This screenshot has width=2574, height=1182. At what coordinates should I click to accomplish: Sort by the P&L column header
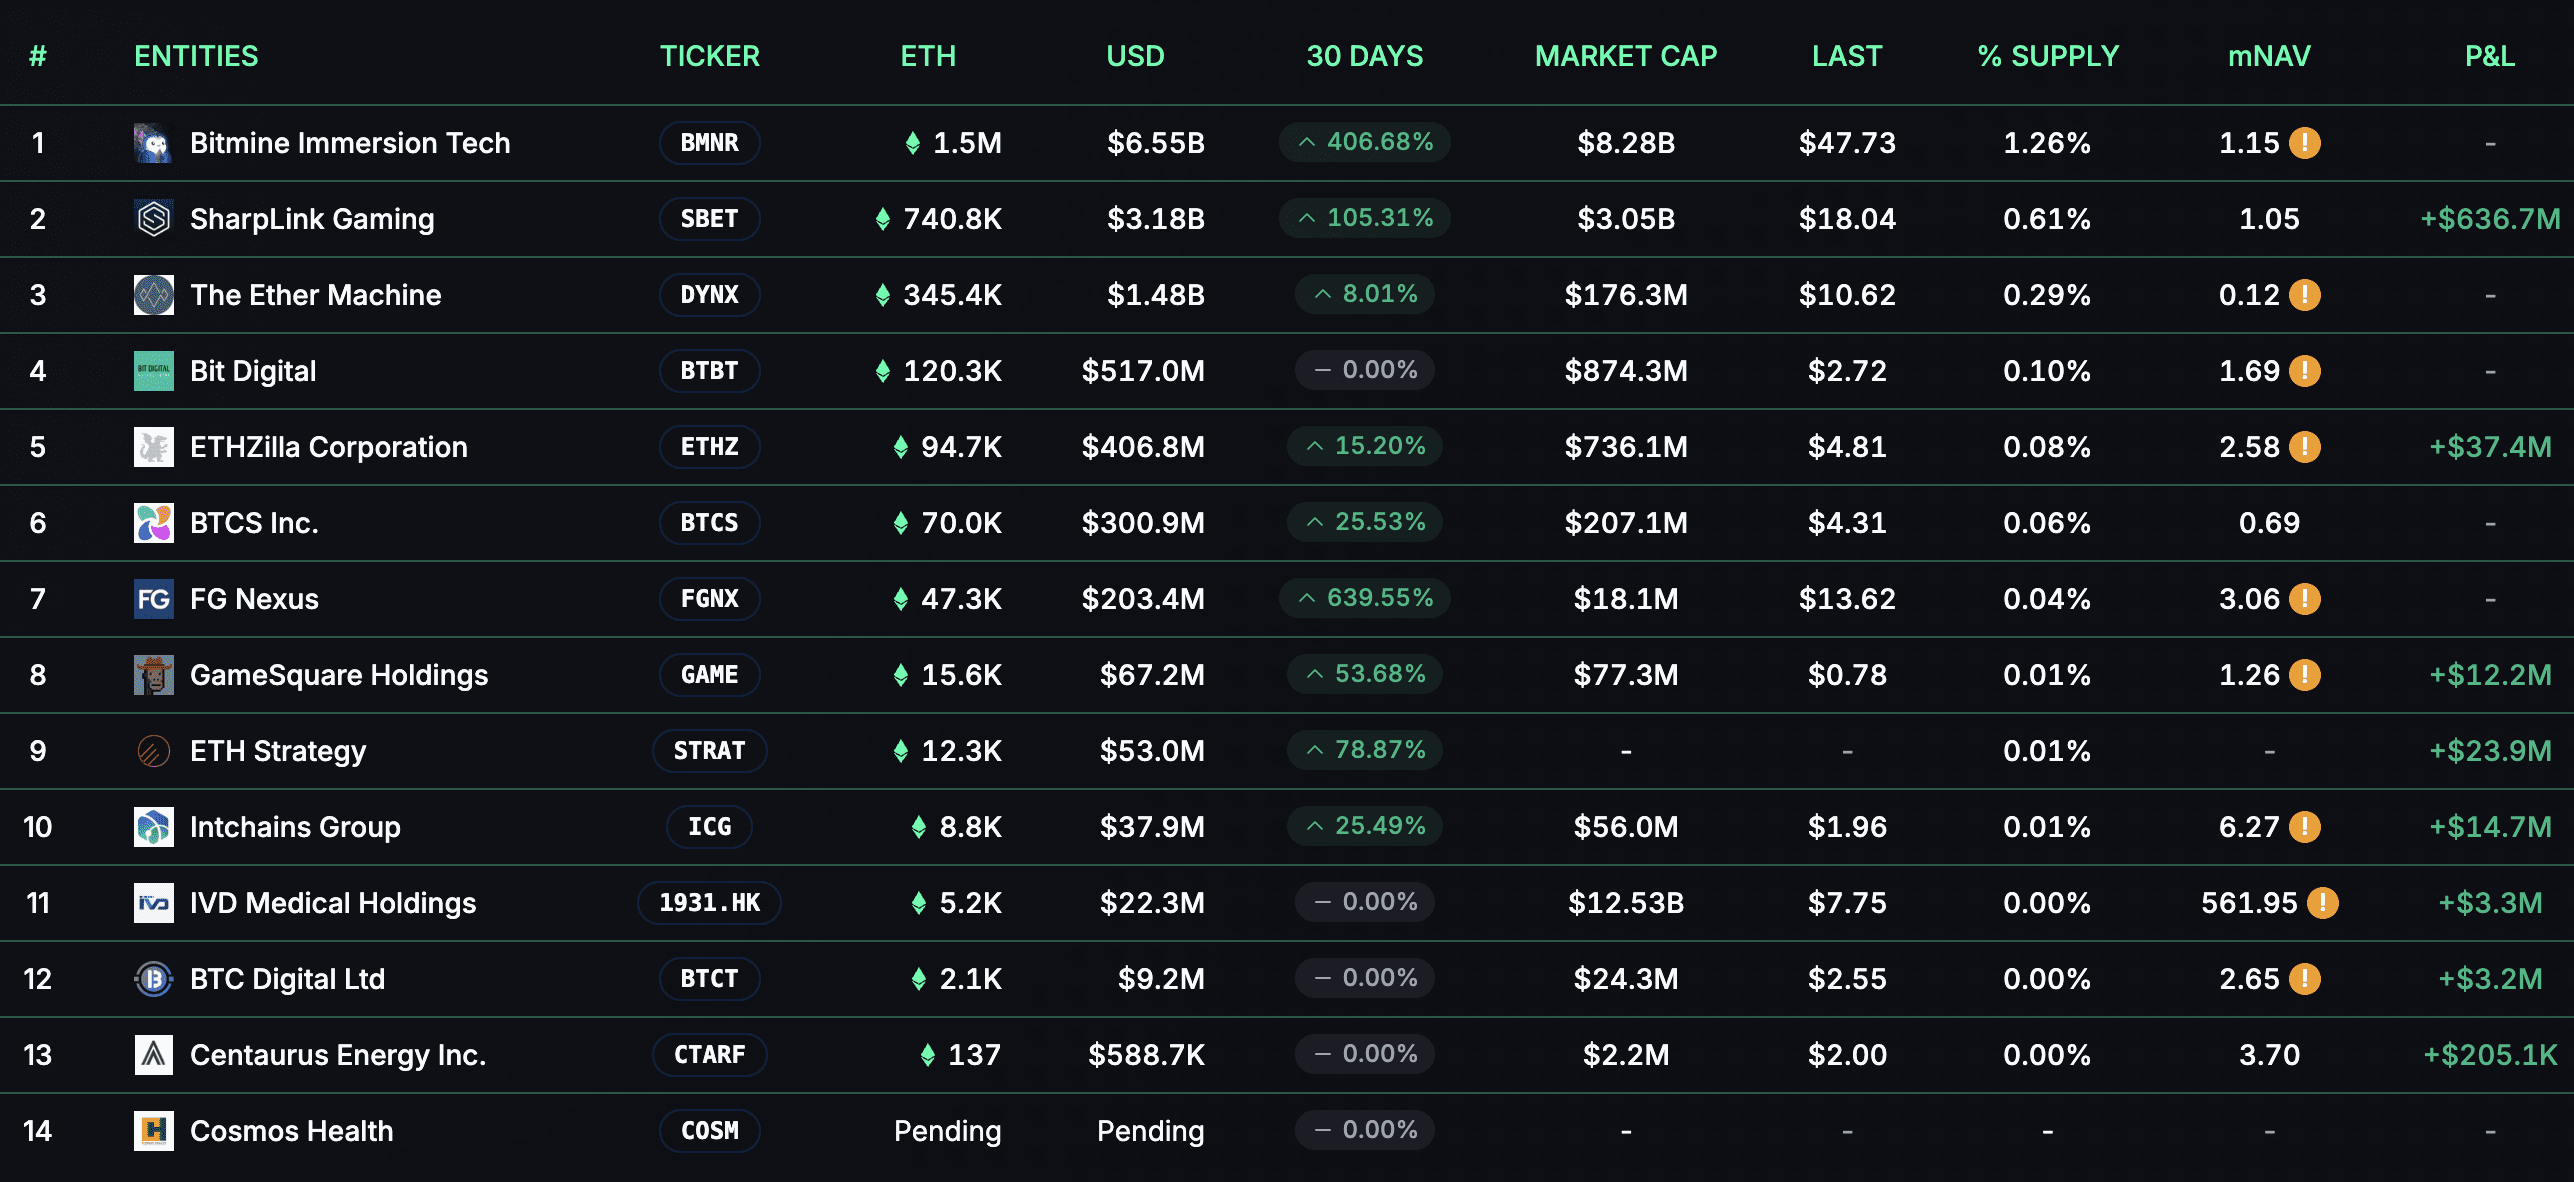pos(2490,56)
